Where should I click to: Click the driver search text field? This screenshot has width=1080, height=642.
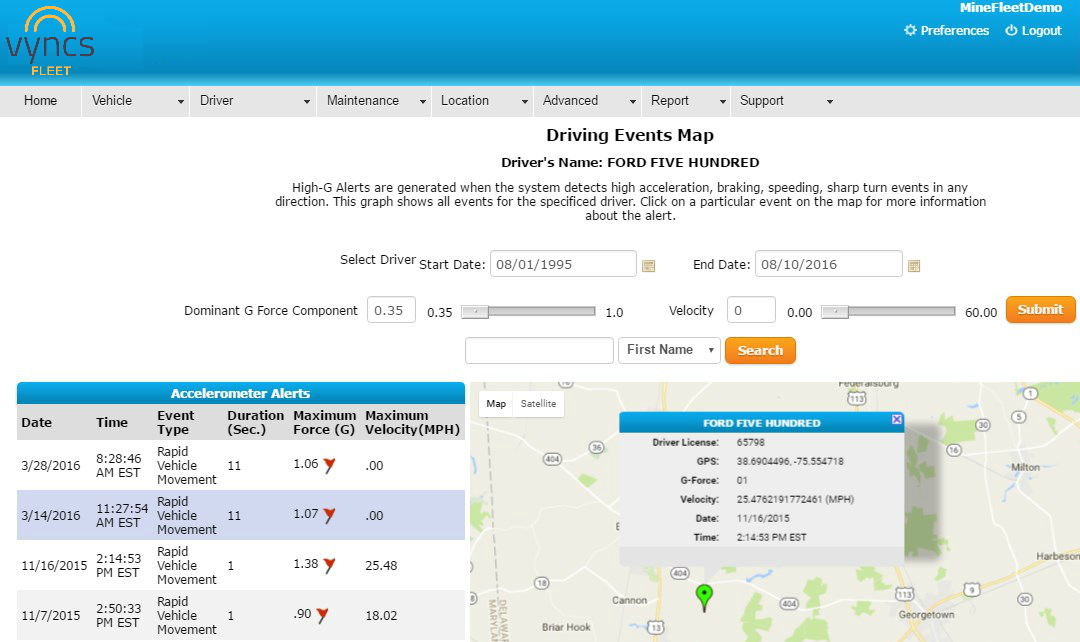(x=539, y=350)
